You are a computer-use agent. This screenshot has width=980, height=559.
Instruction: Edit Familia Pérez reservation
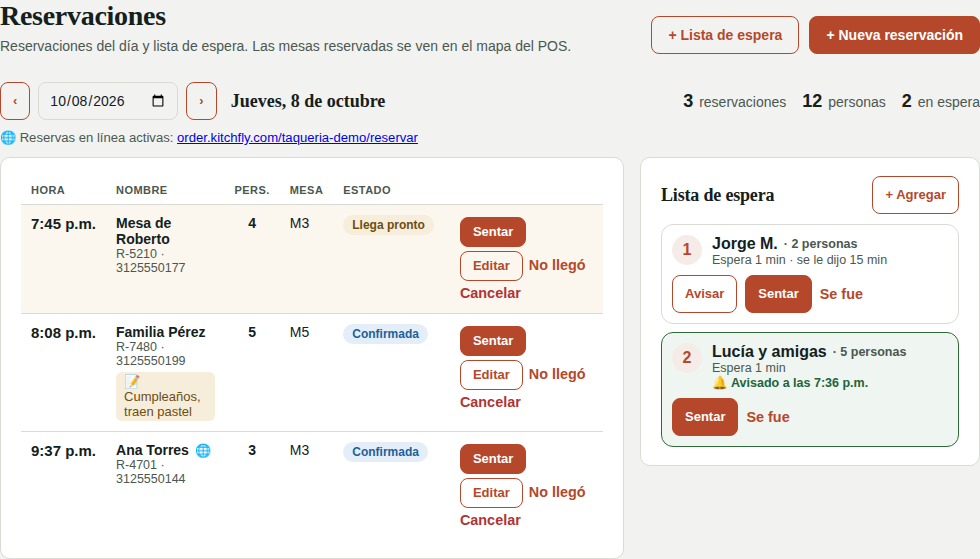pos(491,375)
